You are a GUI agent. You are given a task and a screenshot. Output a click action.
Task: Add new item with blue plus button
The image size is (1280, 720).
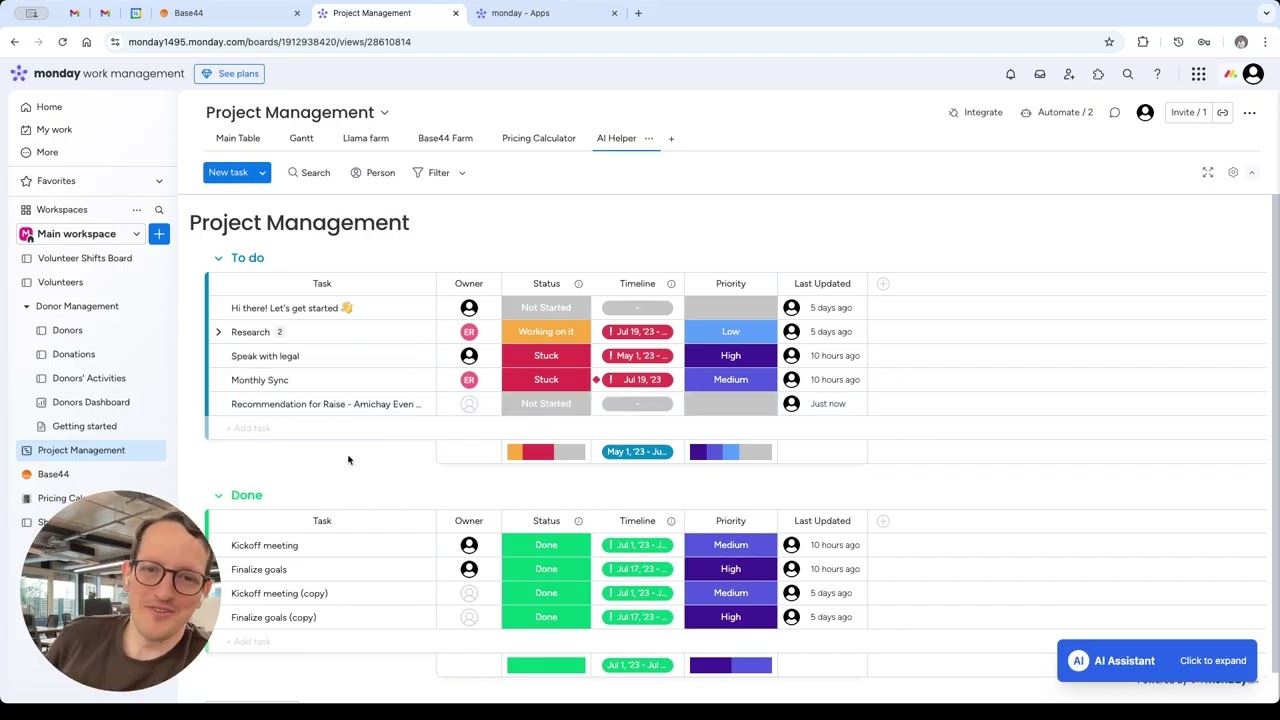[159, 234]
